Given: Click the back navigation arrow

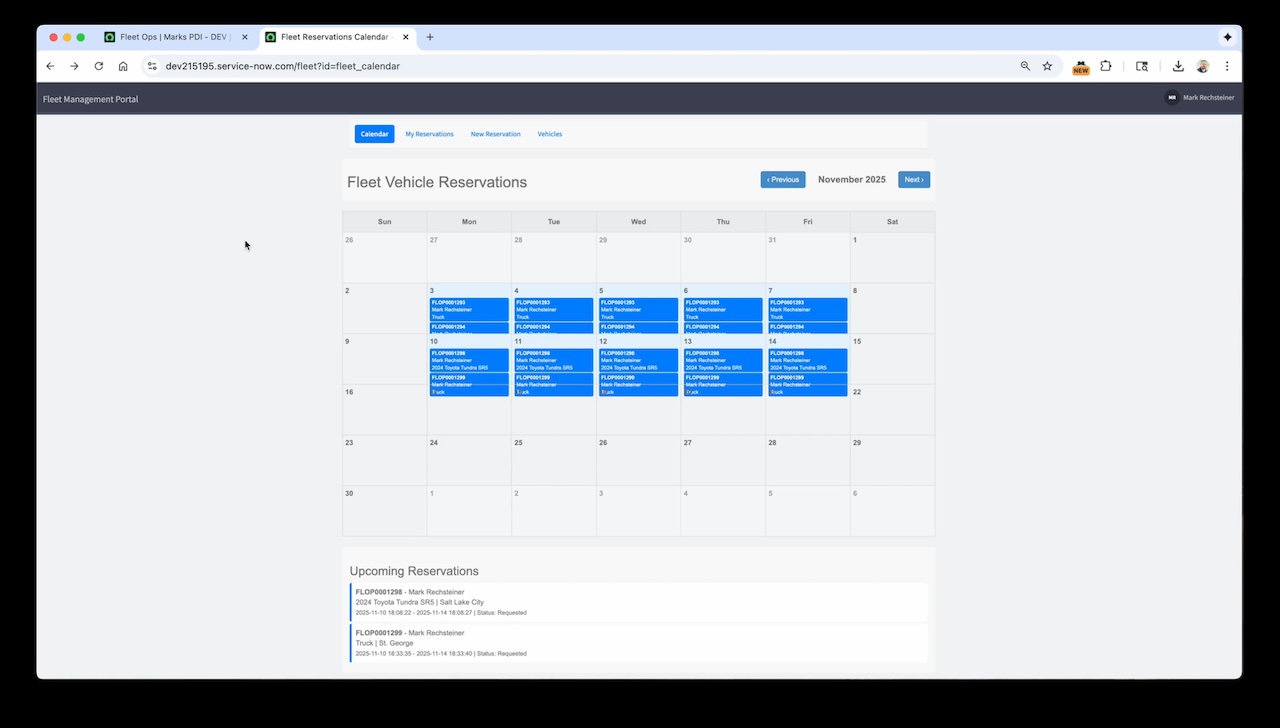Looking at the screenshot, I should [x=50, y=66].
